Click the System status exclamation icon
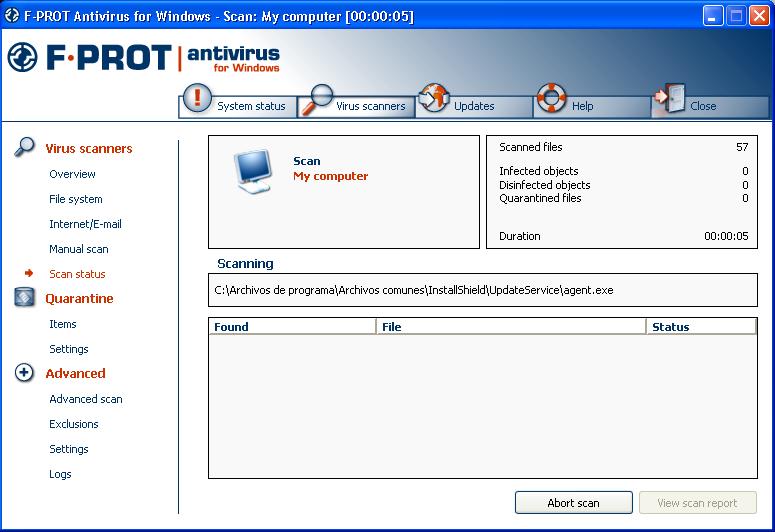The height and width of the screenshot is (532, 775). pyautogui.click(x=197, y=97)
